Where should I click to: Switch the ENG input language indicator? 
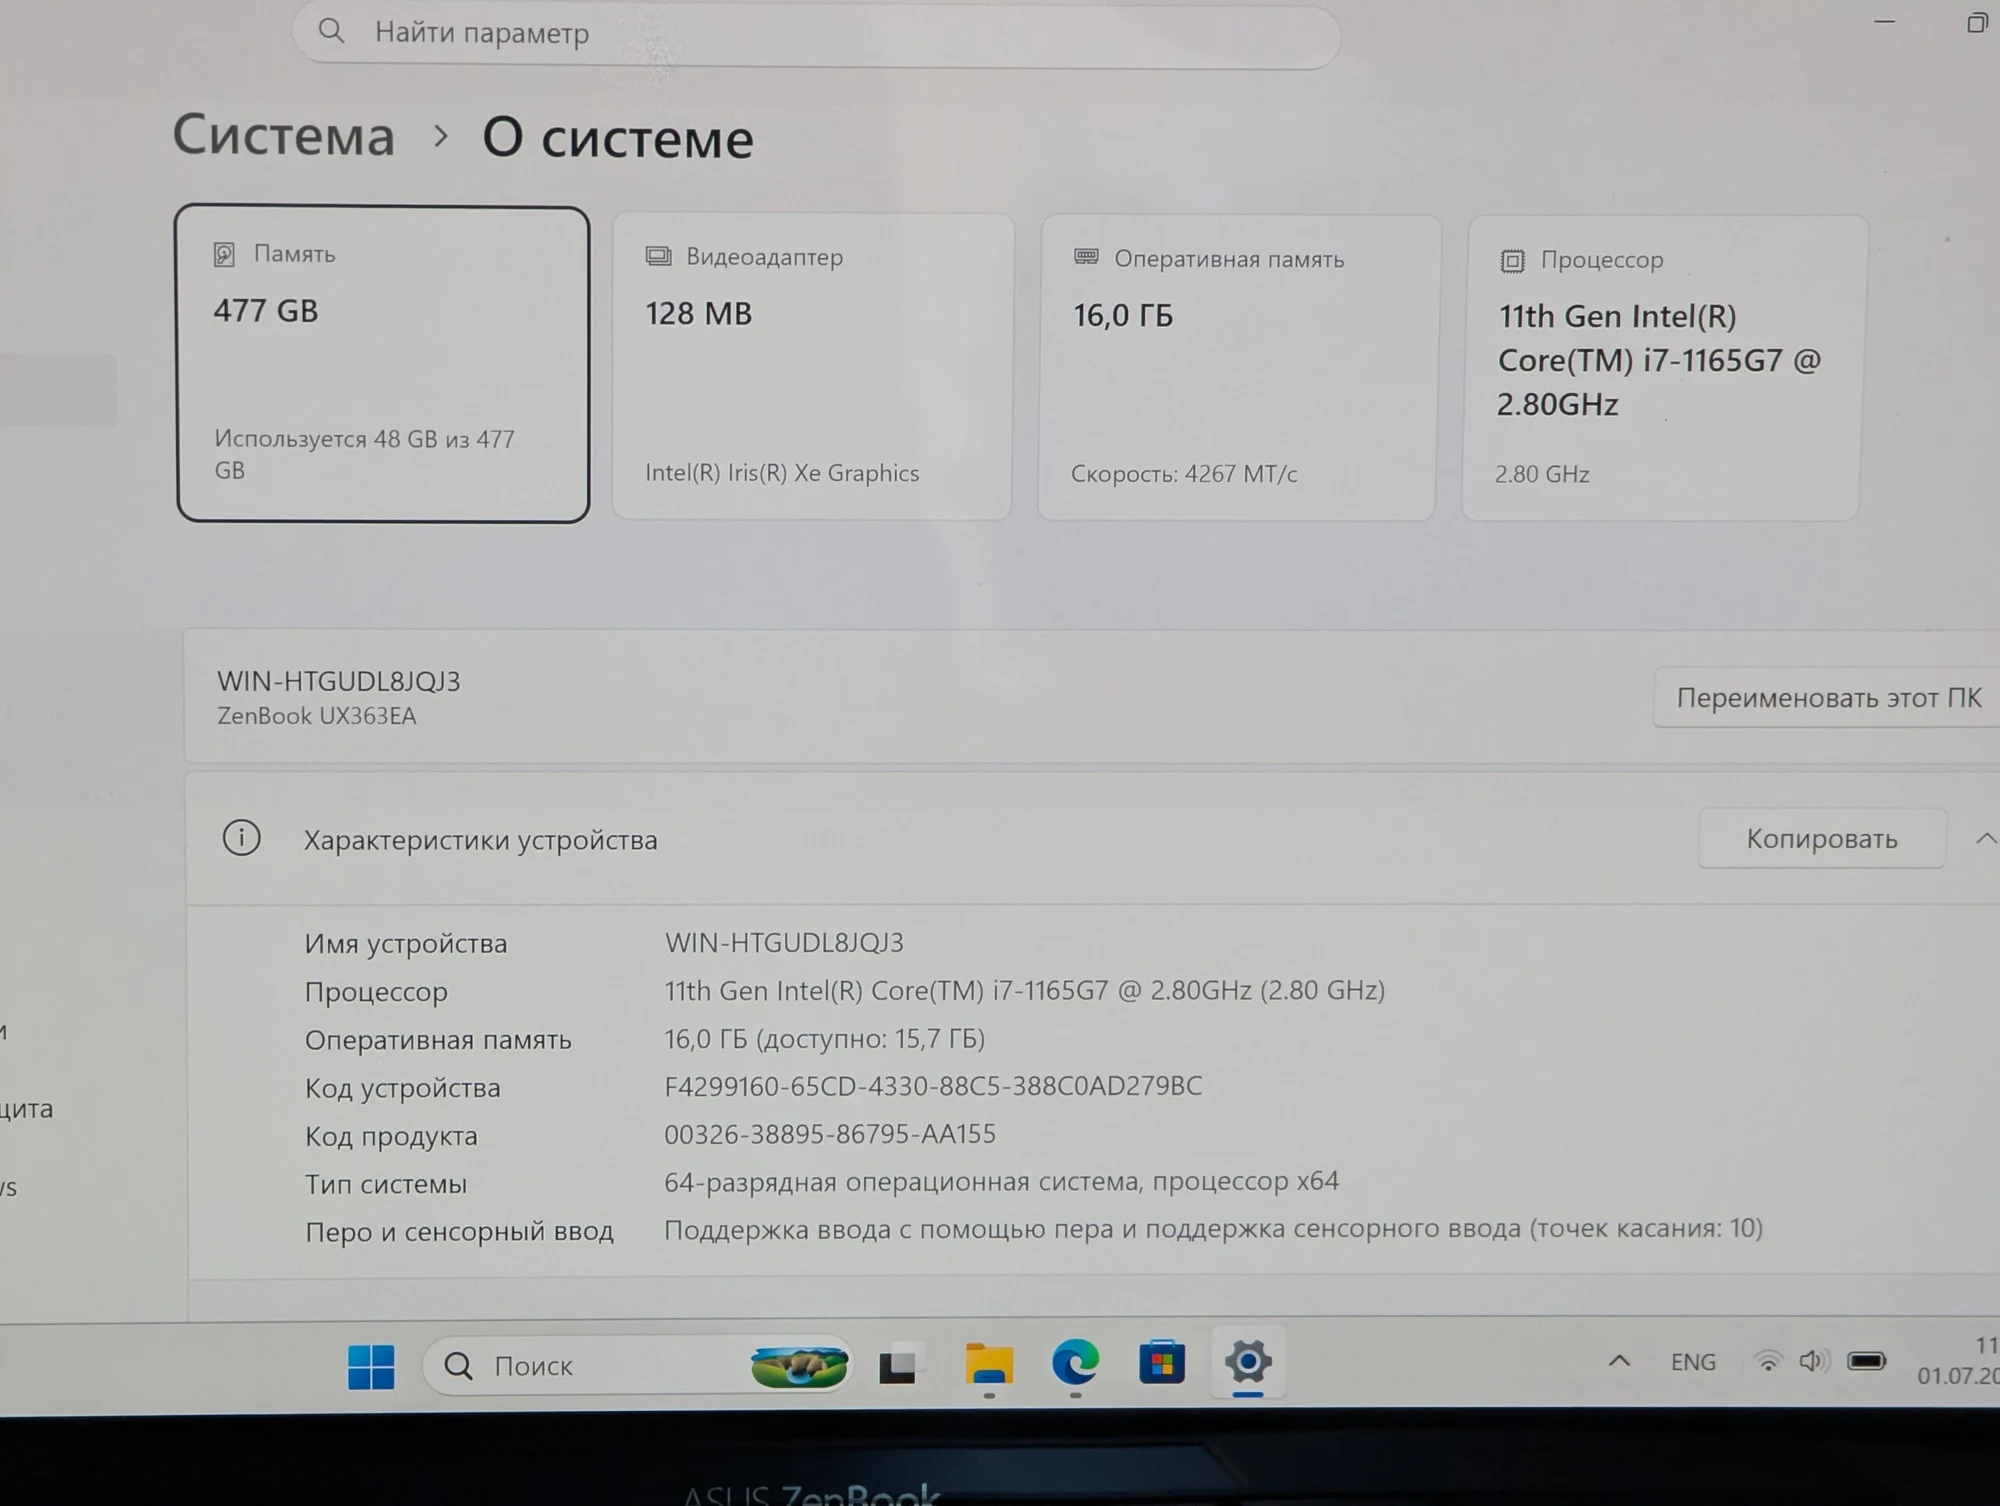click(x=1693, y=1362)
